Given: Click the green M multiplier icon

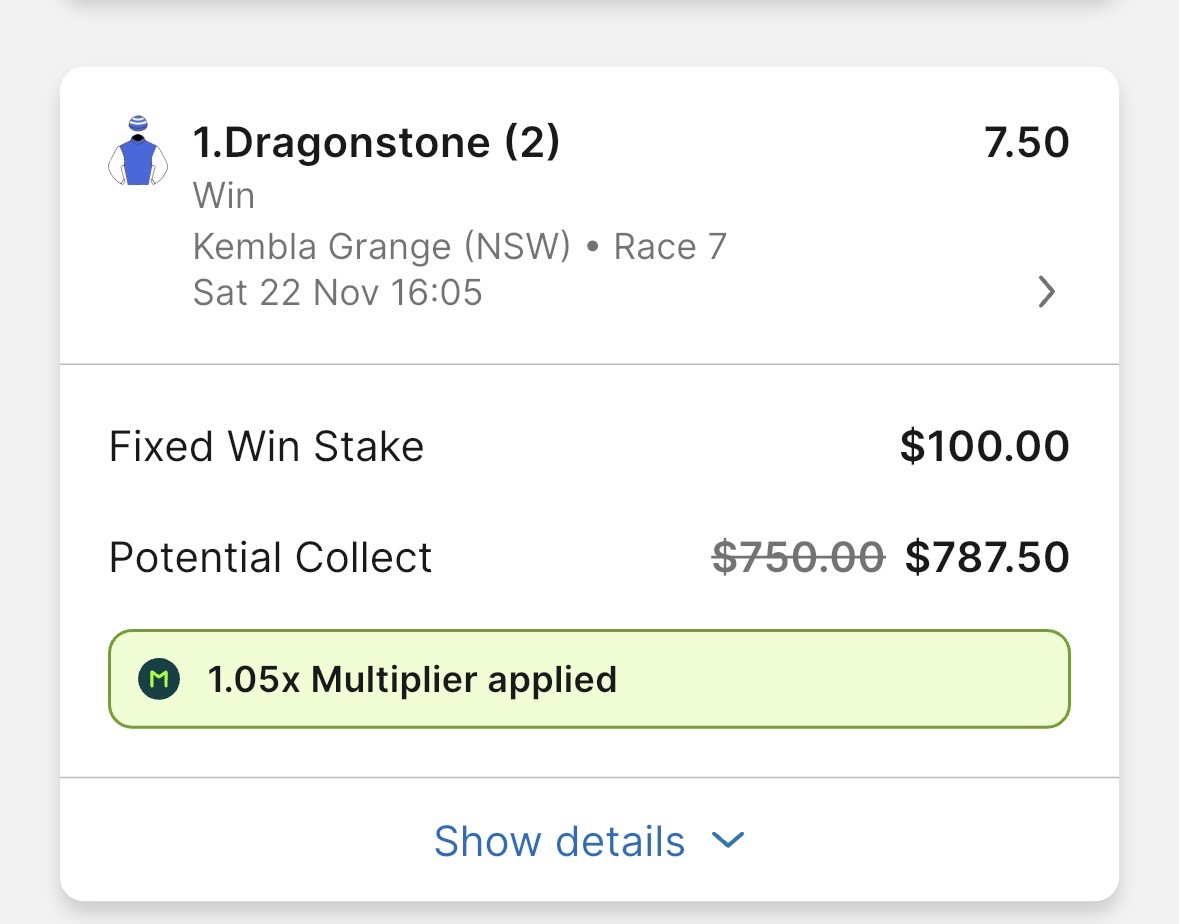Looking at the screenshot, I should (x=158, y=680).
